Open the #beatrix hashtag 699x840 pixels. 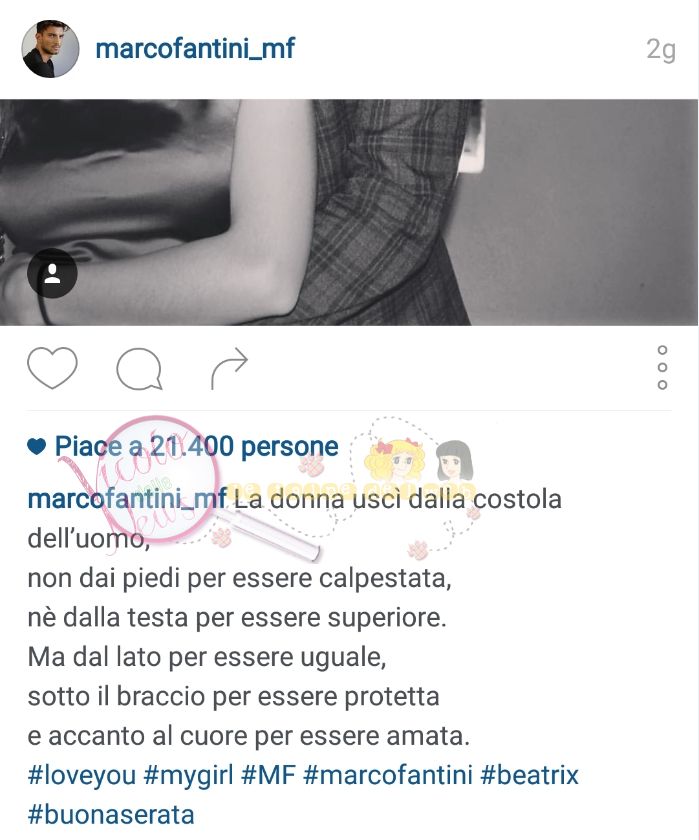coord(530,775)
